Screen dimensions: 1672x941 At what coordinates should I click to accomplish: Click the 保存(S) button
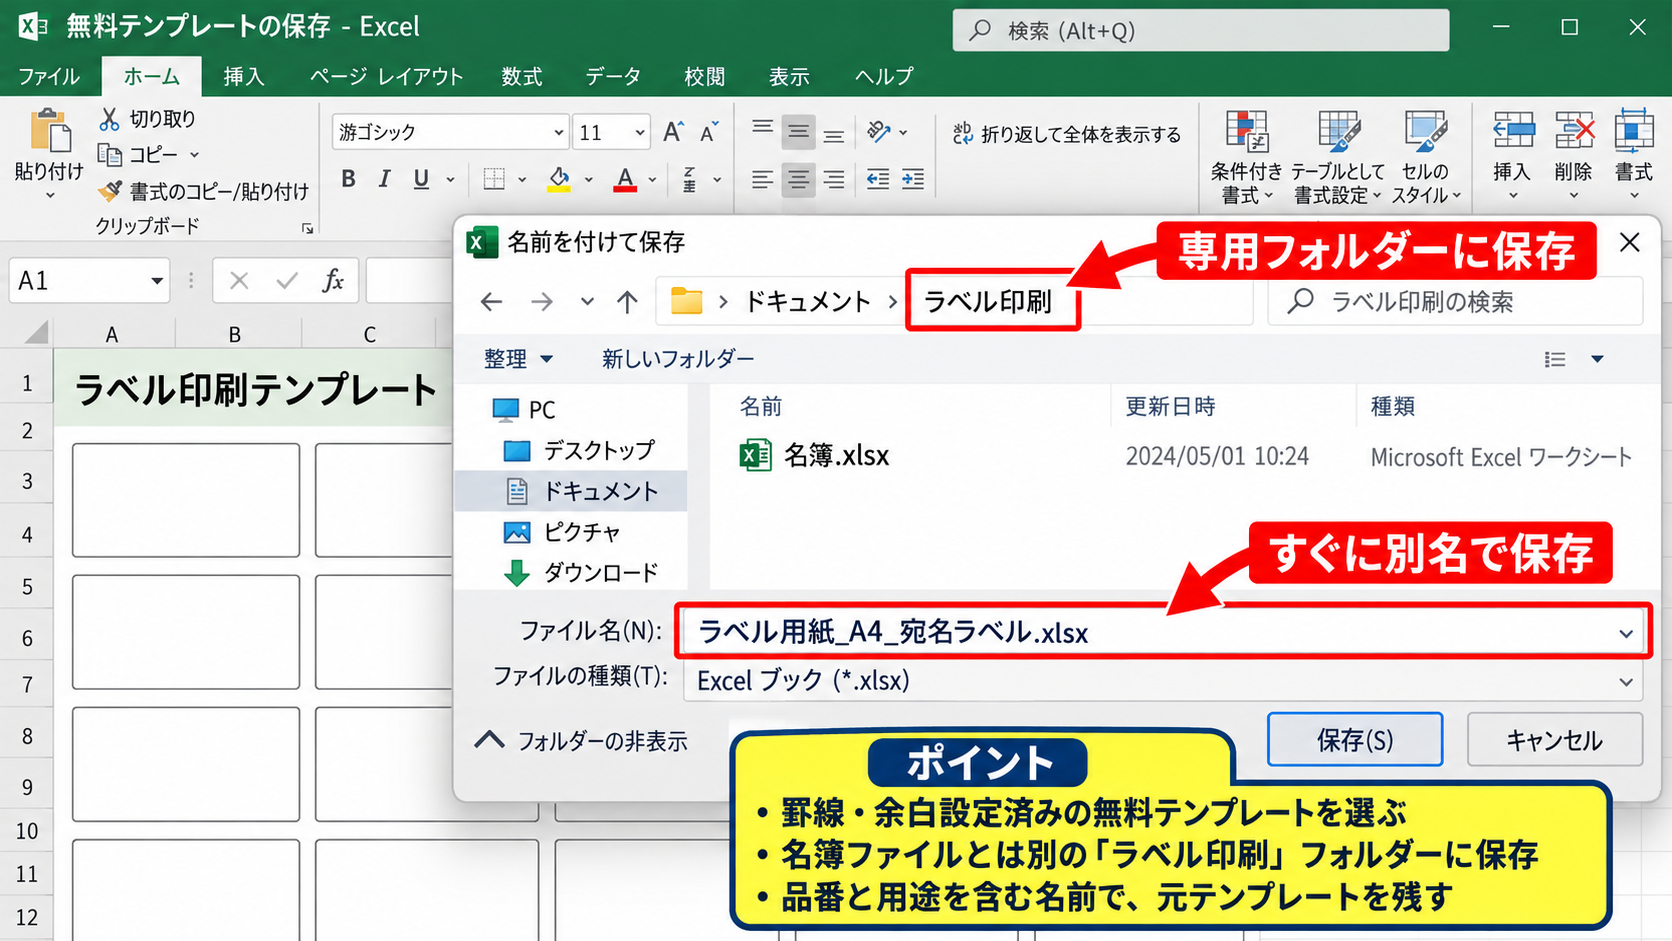point(1355,740)
